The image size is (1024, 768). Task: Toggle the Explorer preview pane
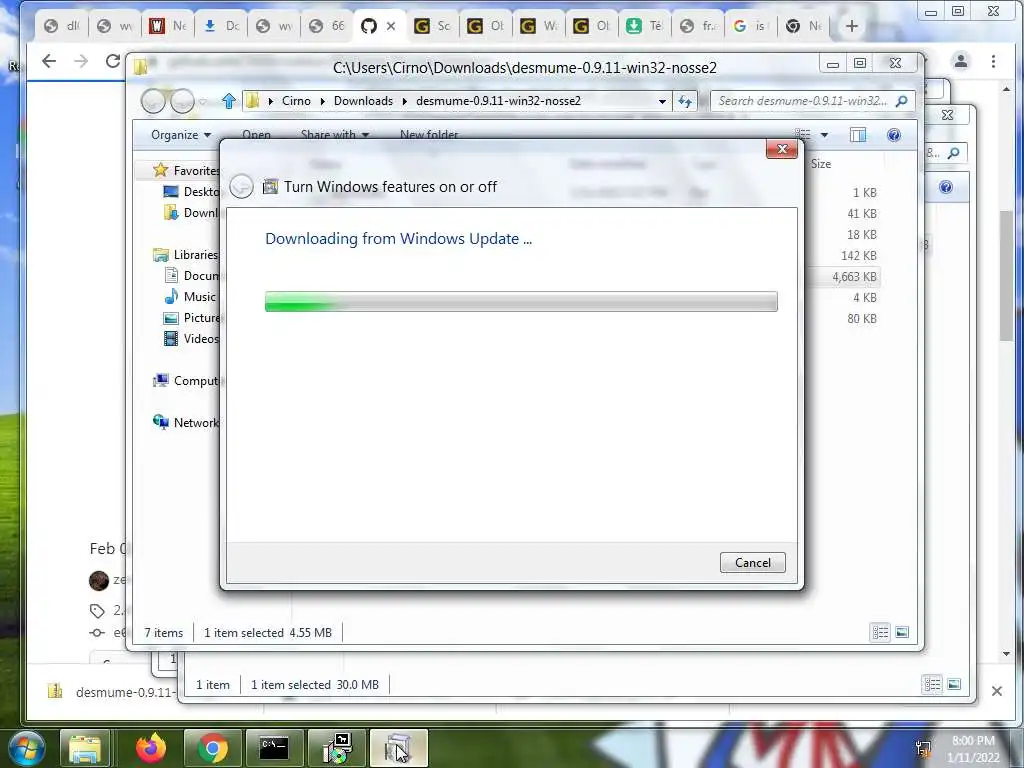tap(858, 135)
